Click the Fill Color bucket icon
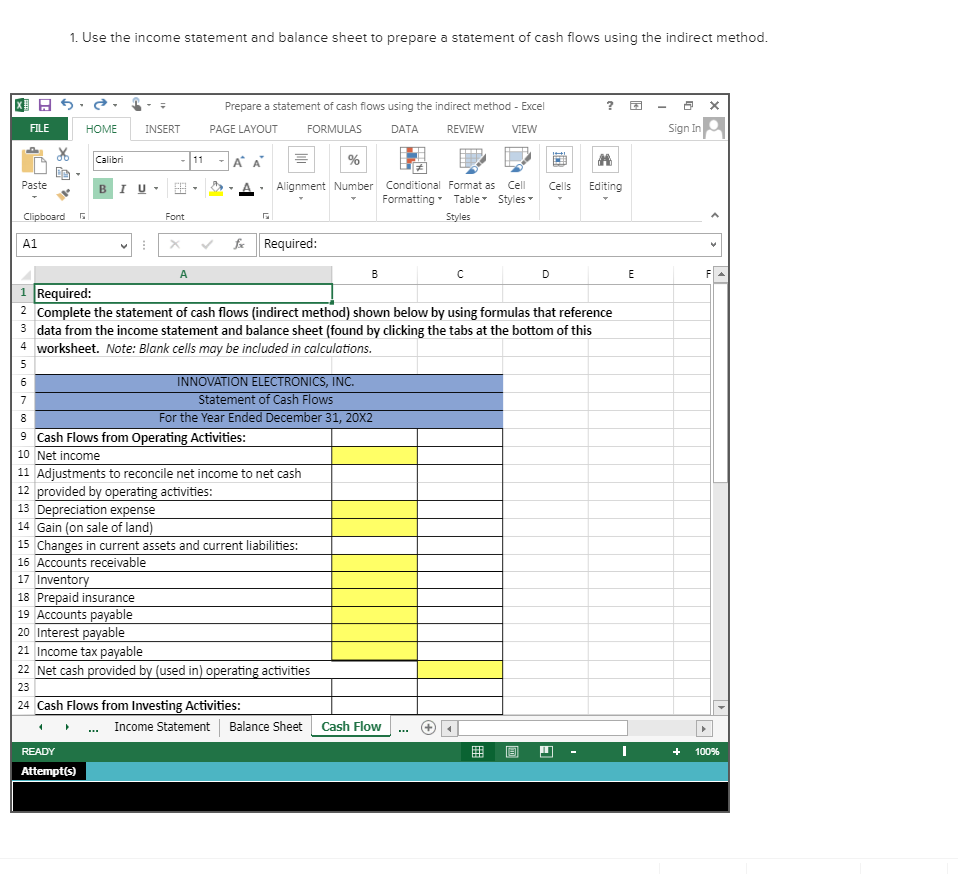The width and height of the screenshot is (958, 874). [x=214, y=189]
